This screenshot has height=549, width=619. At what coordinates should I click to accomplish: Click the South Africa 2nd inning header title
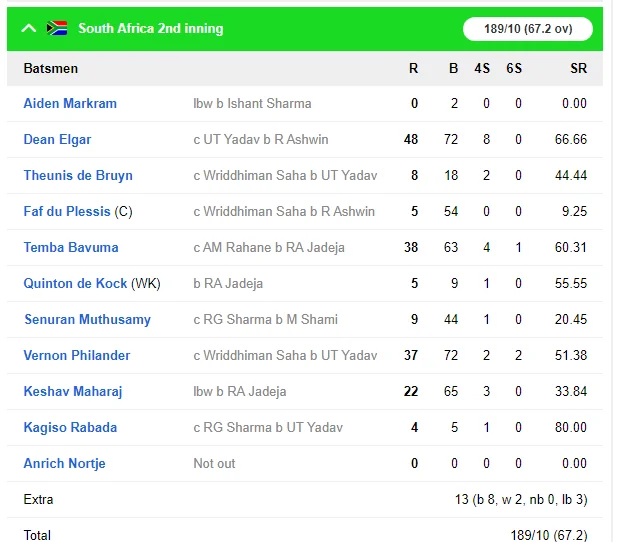pyautogui.click(x=151, y=28)
